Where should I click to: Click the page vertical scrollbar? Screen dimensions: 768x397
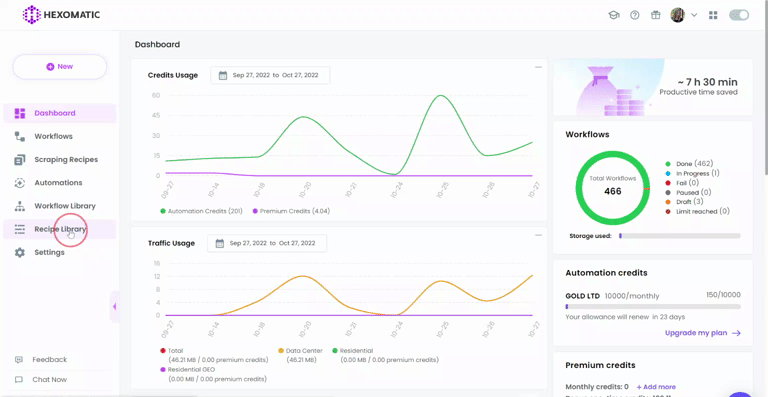pyautogui.click(x=765, y=88)
